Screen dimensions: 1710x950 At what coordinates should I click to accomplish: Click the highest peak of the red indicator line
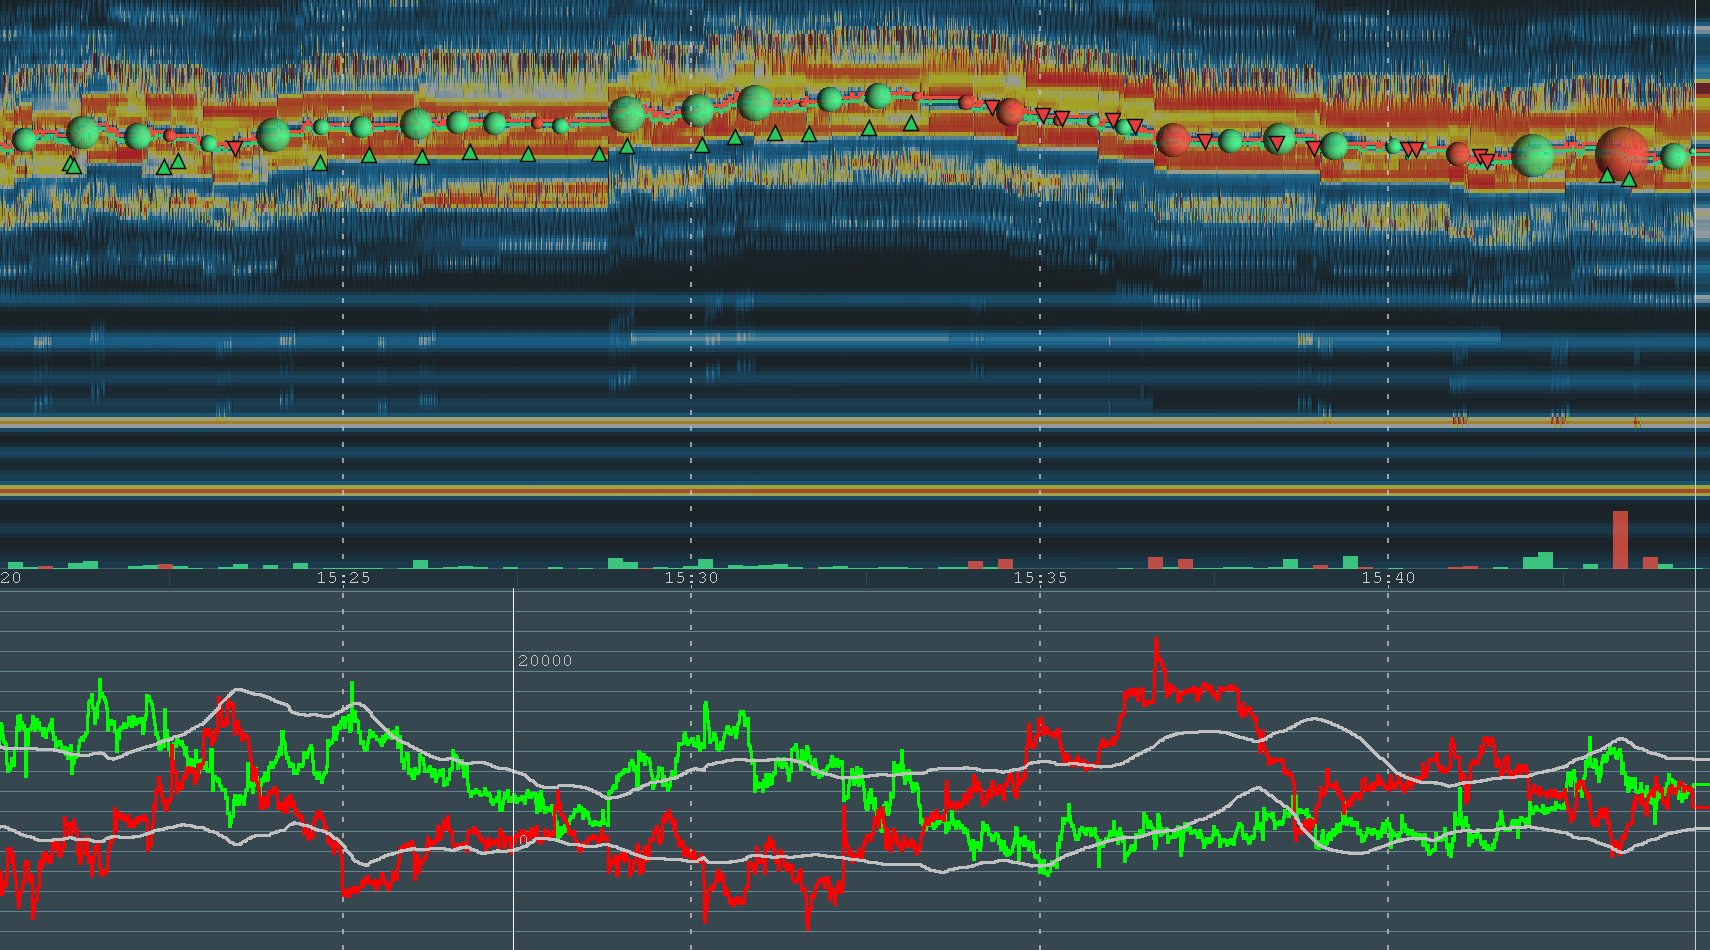pyautogui.click(x=1156, y=642)
